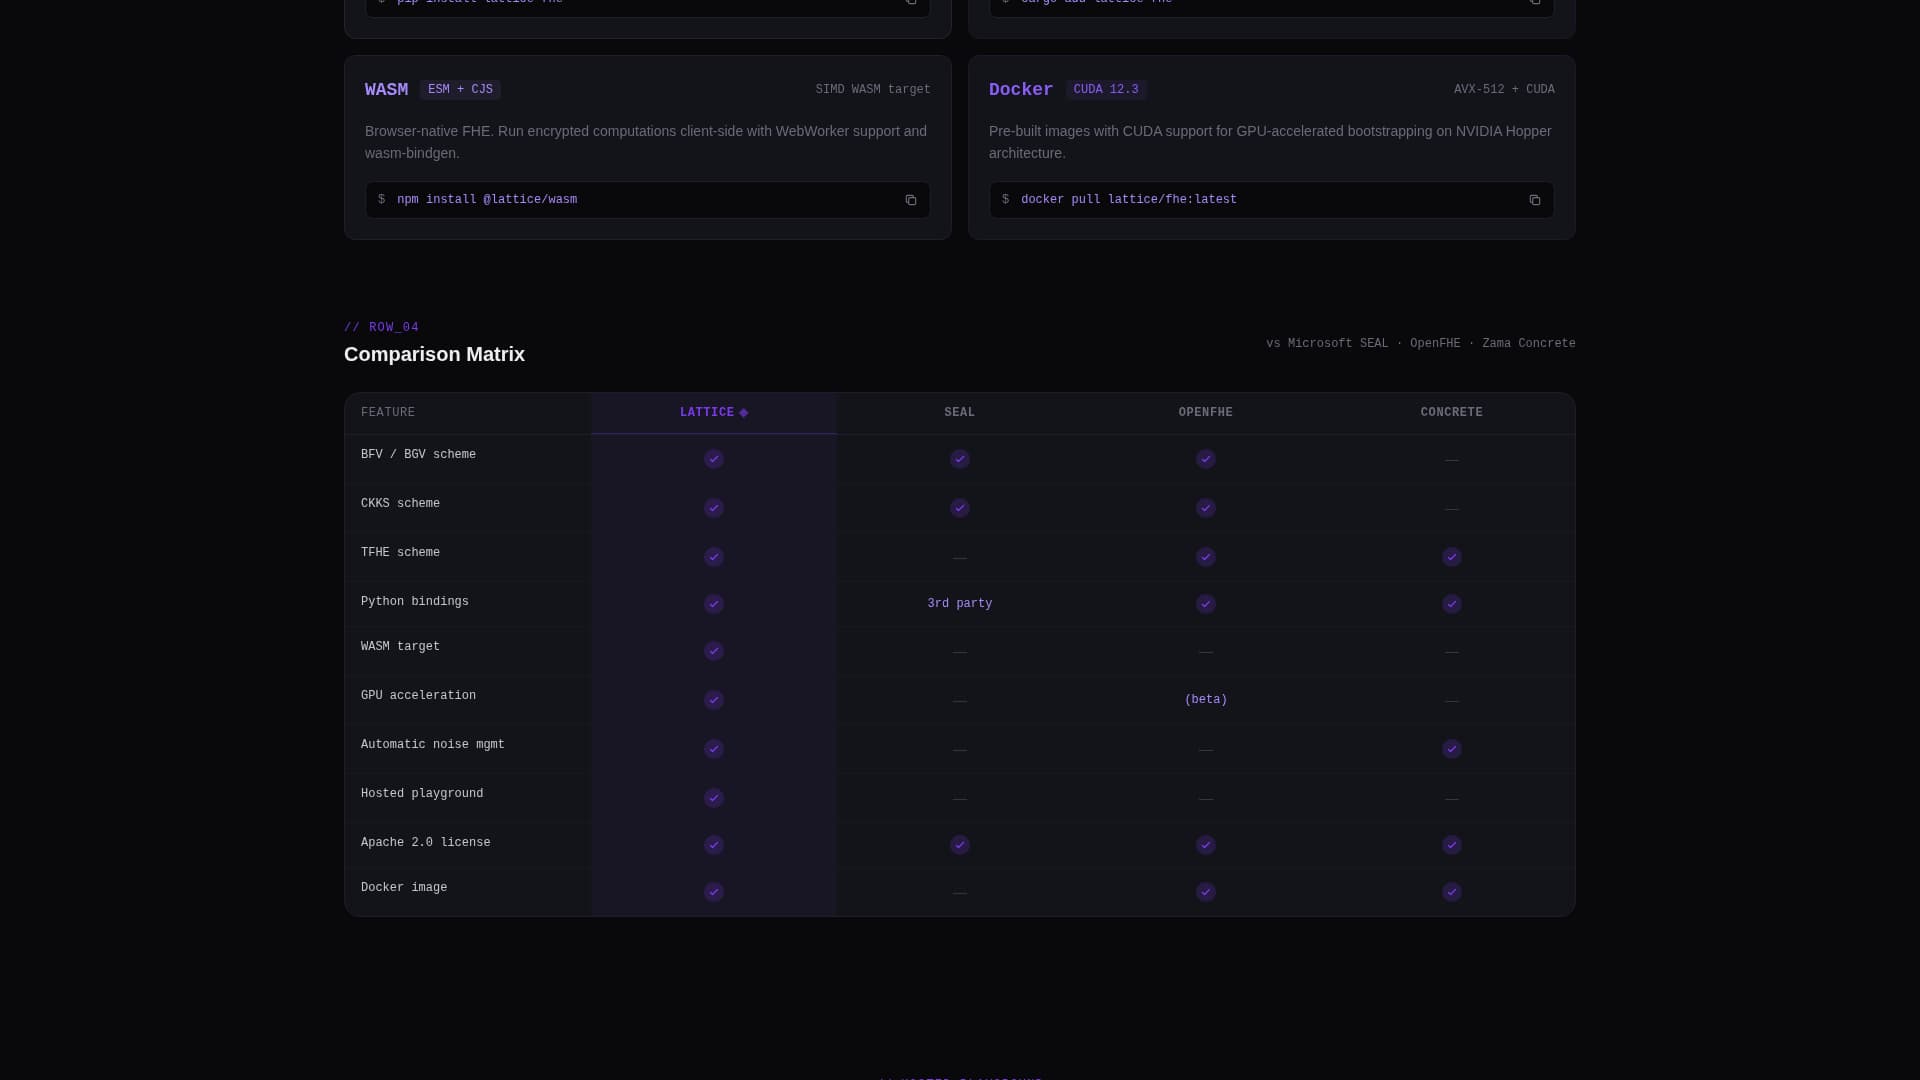The width and height of the screenshot is (1920, 1080).
Task: Click the 'Docker image' feature label
Action: [x=404, y=888]
